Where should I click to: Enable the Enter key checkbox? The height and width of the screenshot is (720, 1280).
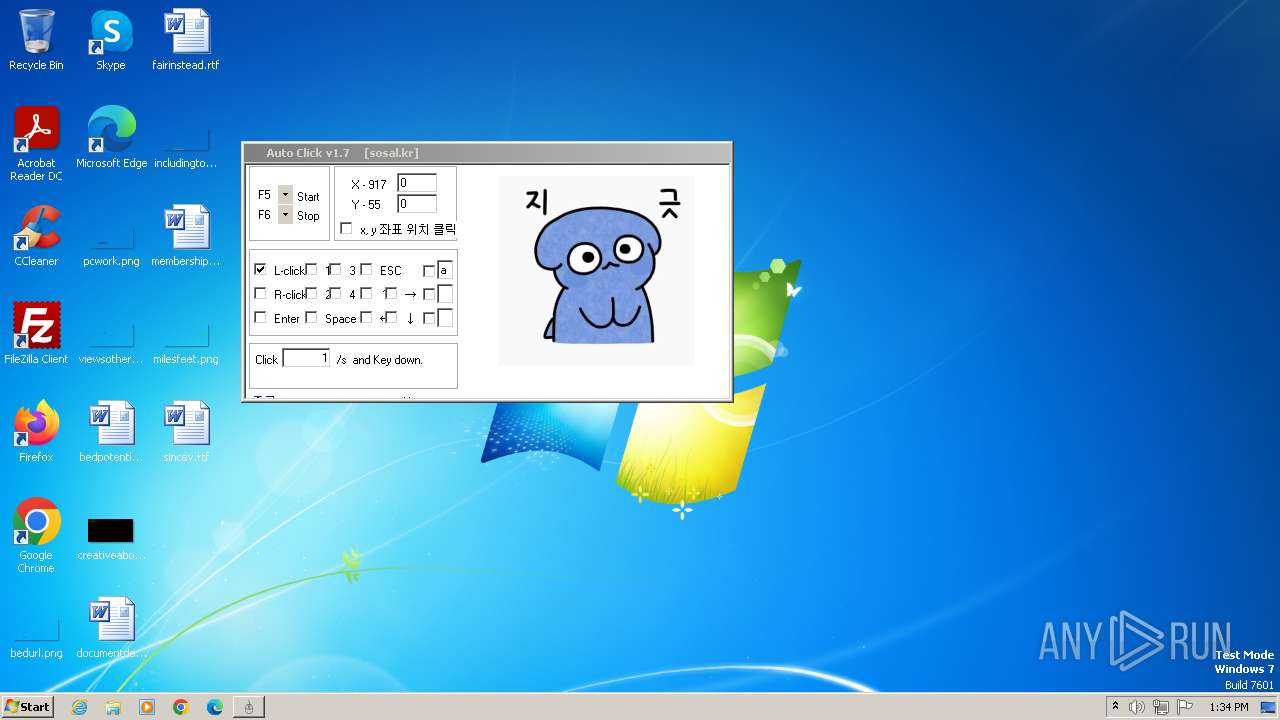[261, 318]
